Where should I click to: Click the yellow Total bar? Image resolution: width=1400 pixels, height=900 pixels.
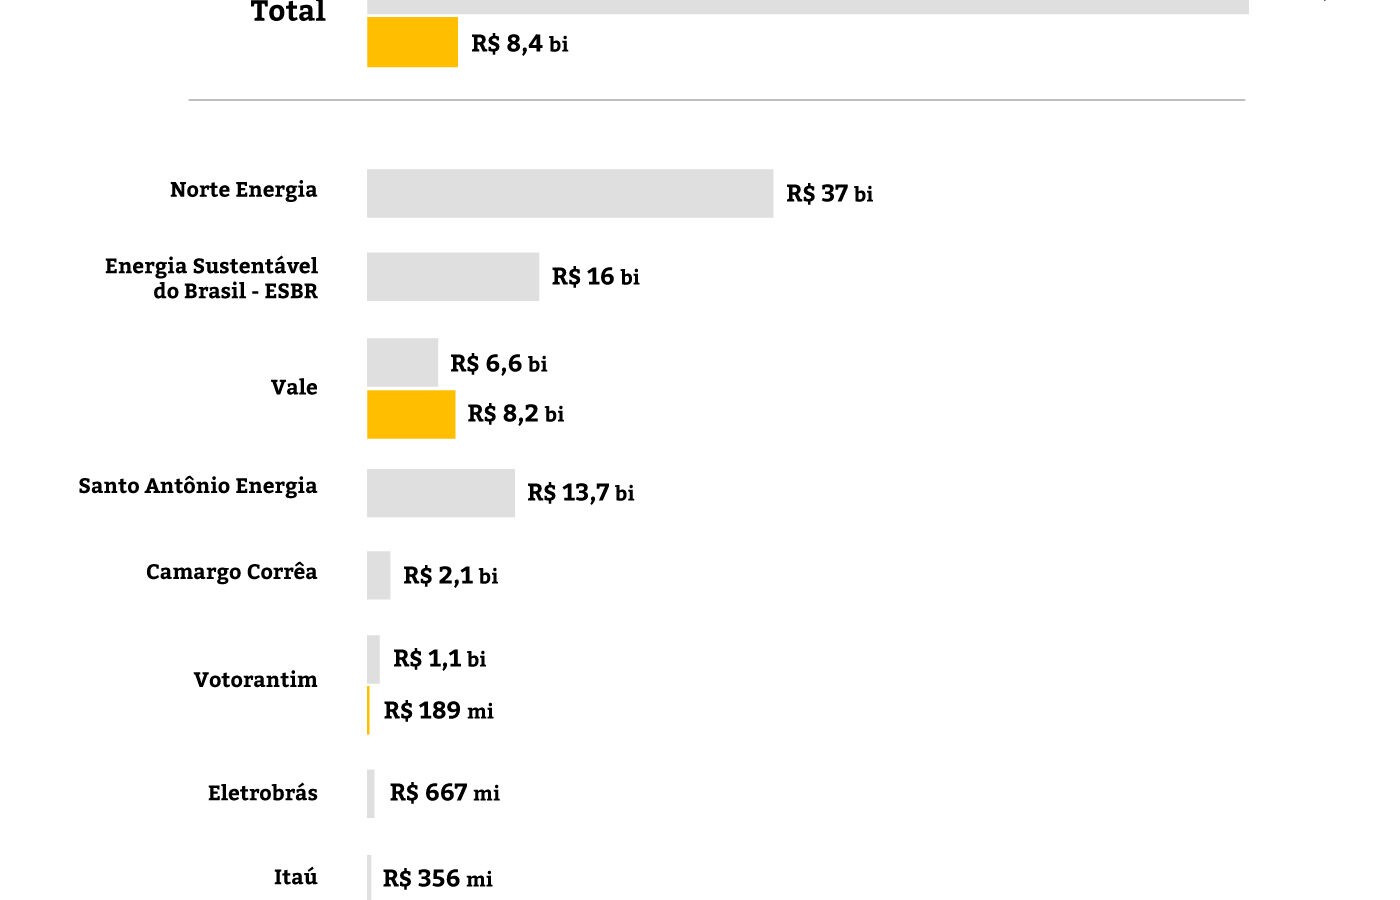(x=412, y=42)
